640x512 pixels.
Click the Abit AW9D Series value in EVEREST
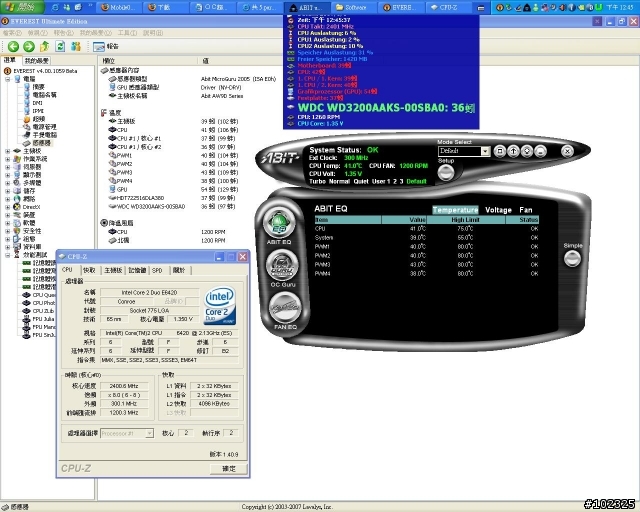click(222, 96)
